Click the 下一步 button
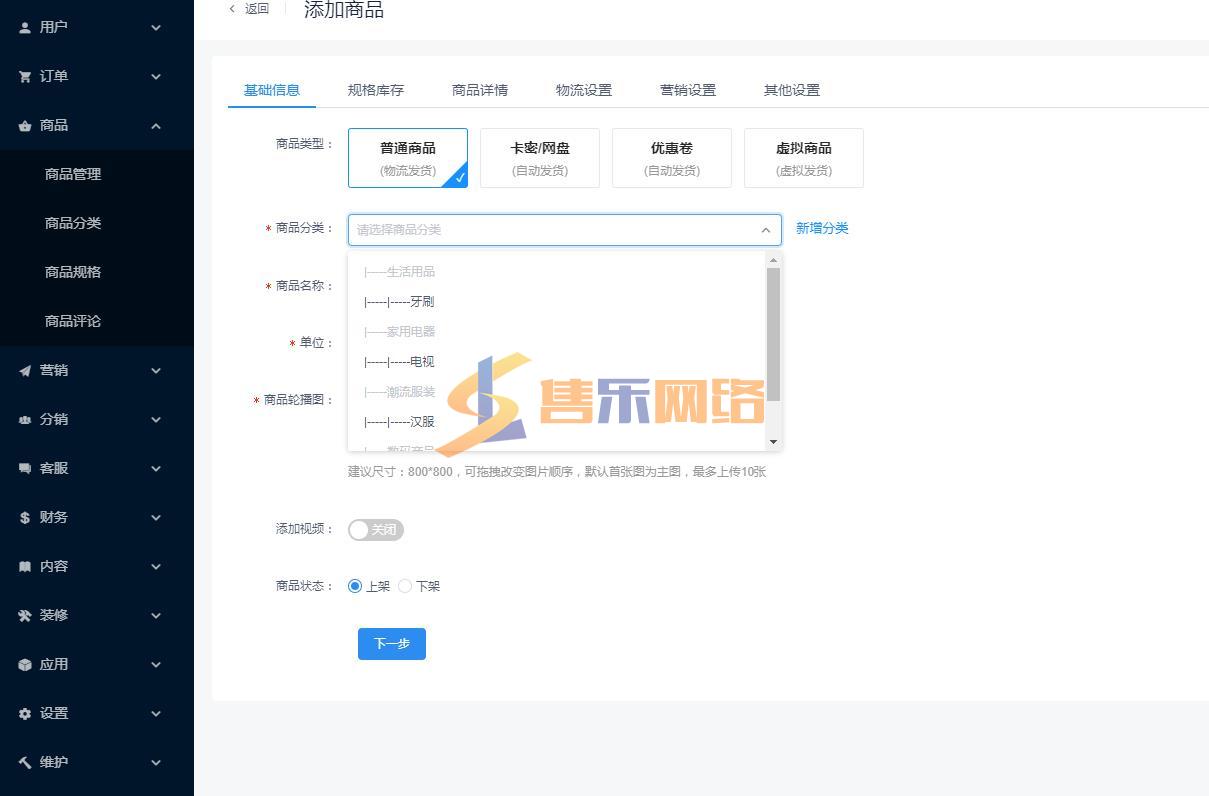1209x796 pixels. click(392, 644)
